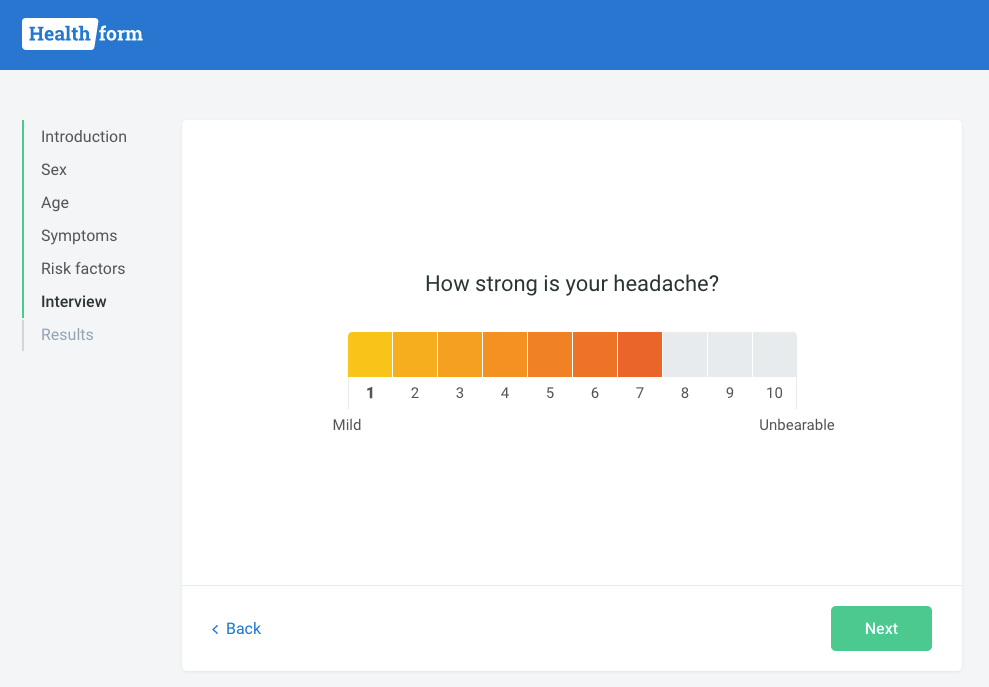Open the Age step in sidebar
The image size is (989, 687).
coord(55,203)
